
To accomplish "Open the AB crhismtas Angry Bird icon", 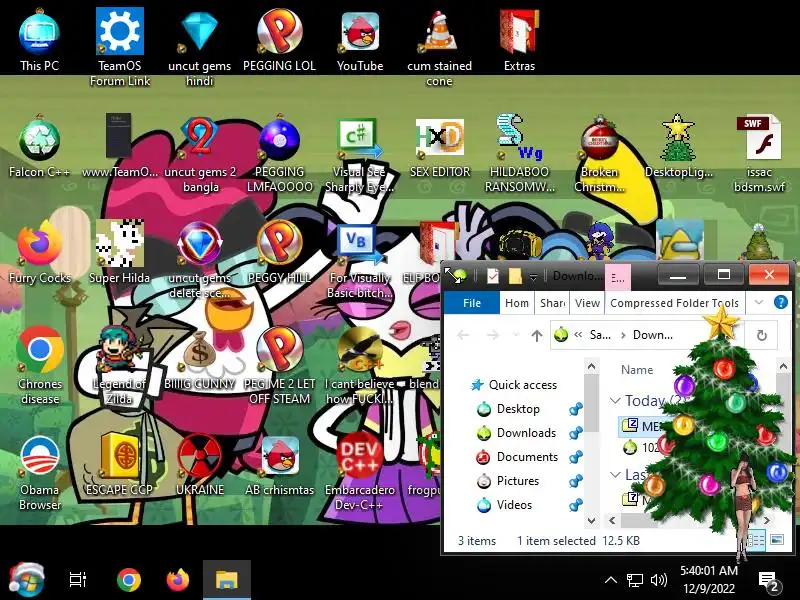I will click(280, 466).
